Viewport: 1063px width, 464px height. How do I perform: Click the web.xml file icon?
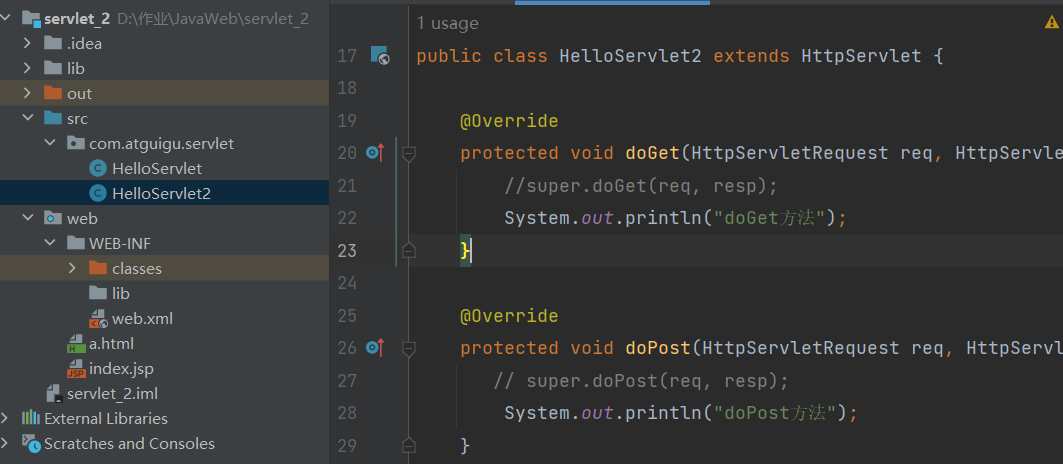[x=98, y=319]
